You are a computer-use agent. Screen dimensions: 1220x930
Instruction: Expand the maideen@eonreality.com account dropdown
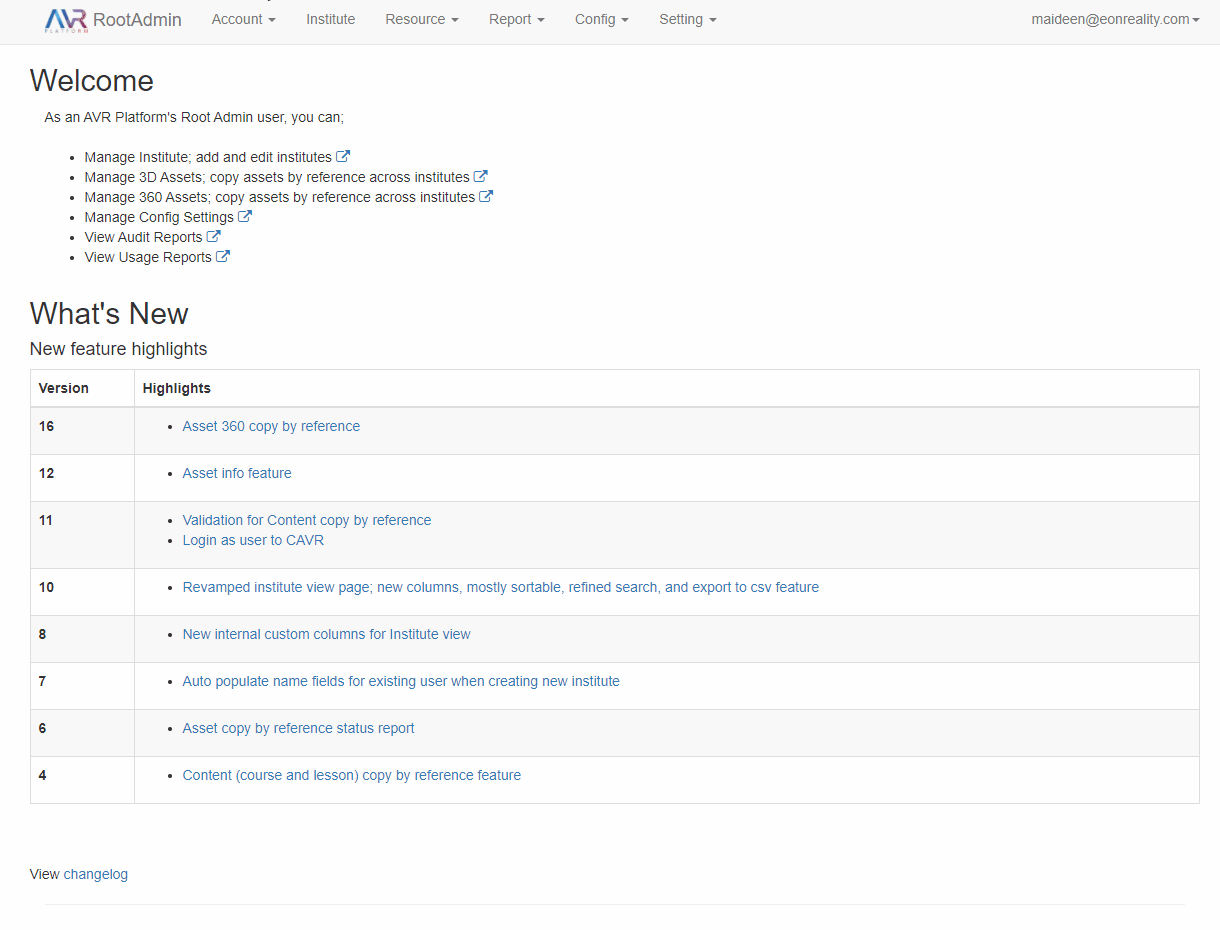pyautogui.click(x=1114, y=18)
